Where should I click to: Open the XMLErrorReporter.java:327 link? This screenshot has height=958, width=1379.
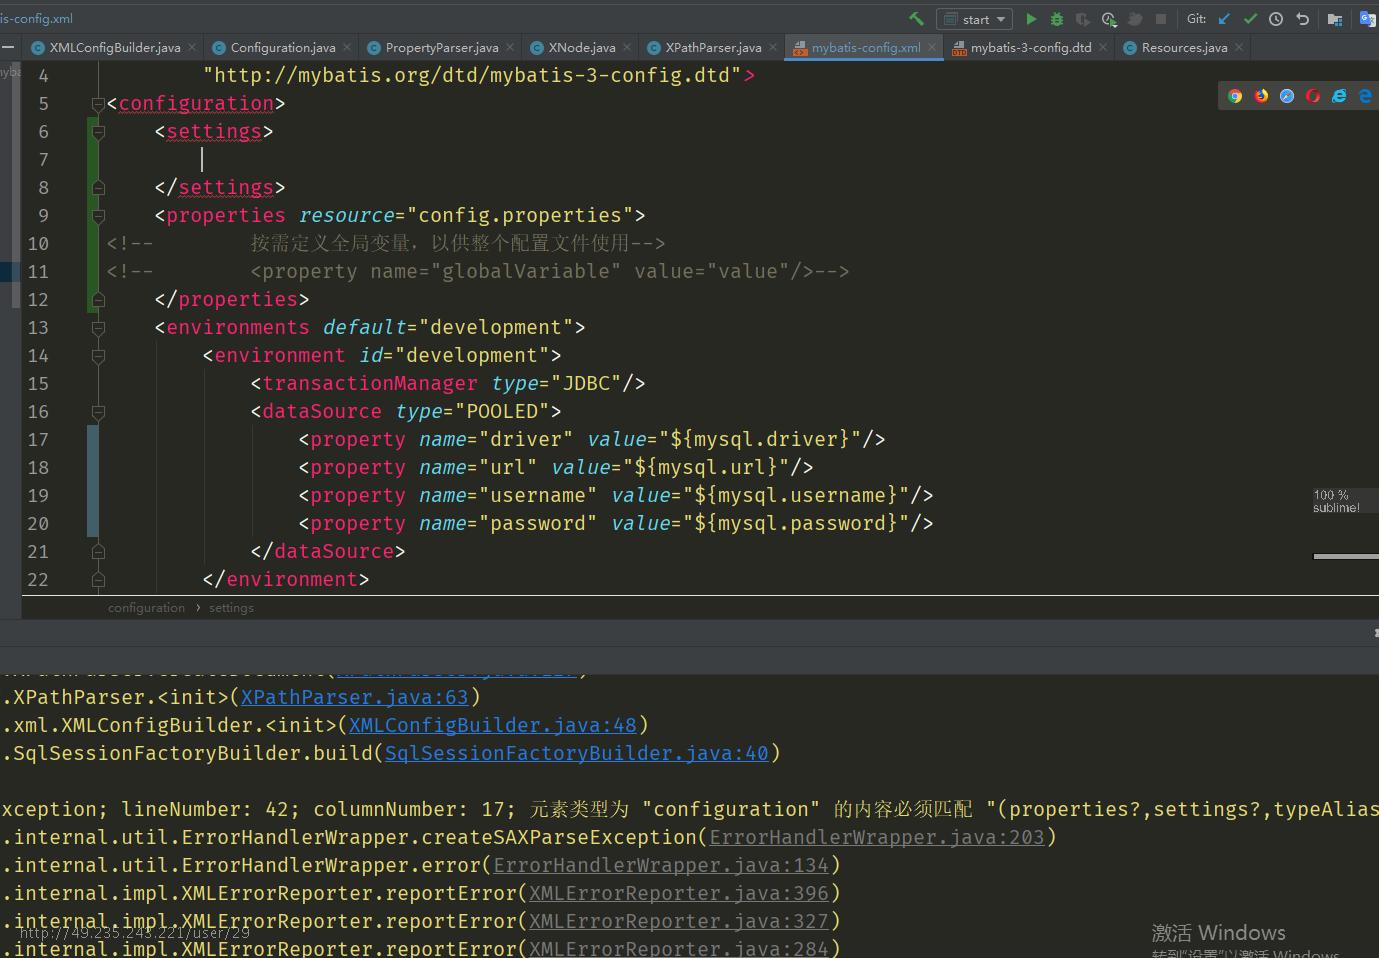click(x=678, y=921)
